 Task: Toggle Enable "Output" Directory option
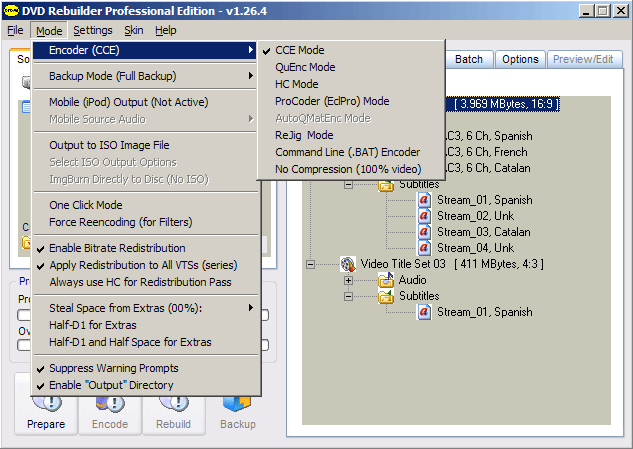click(146, 385)
